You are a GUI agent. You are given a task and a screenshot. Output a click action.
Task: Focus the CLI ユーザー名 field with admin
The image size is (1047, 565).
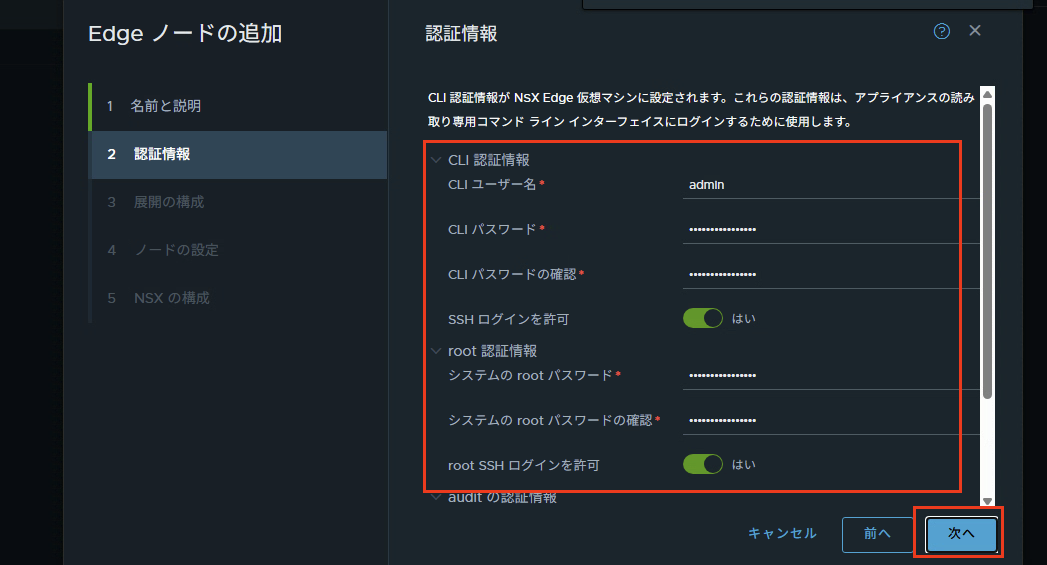(x=831, y=185)
